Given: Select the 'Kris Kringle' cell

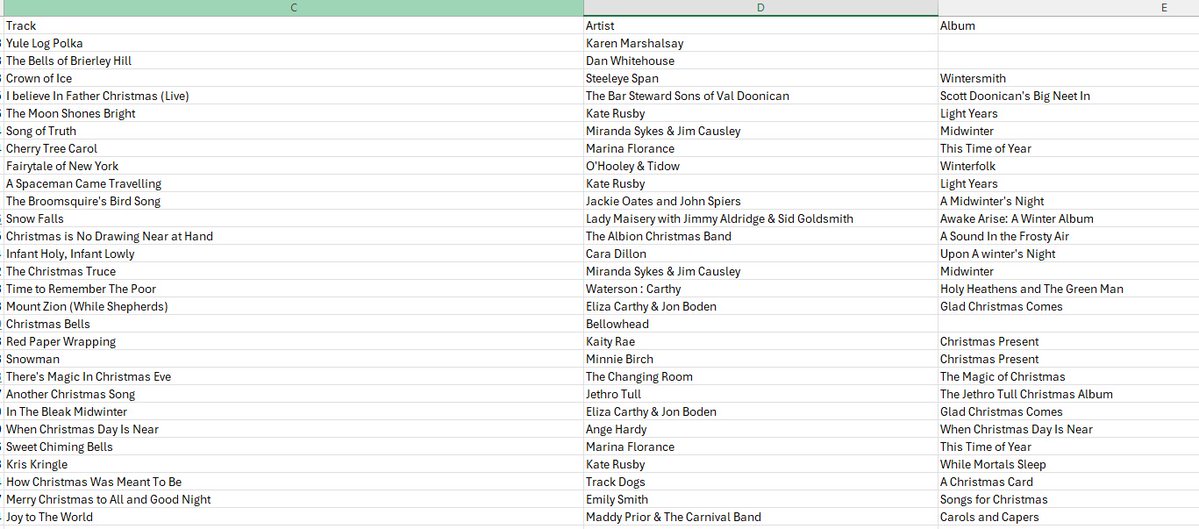Looking at the screenshot, I should pyautogui.click(x=294, y=465).
